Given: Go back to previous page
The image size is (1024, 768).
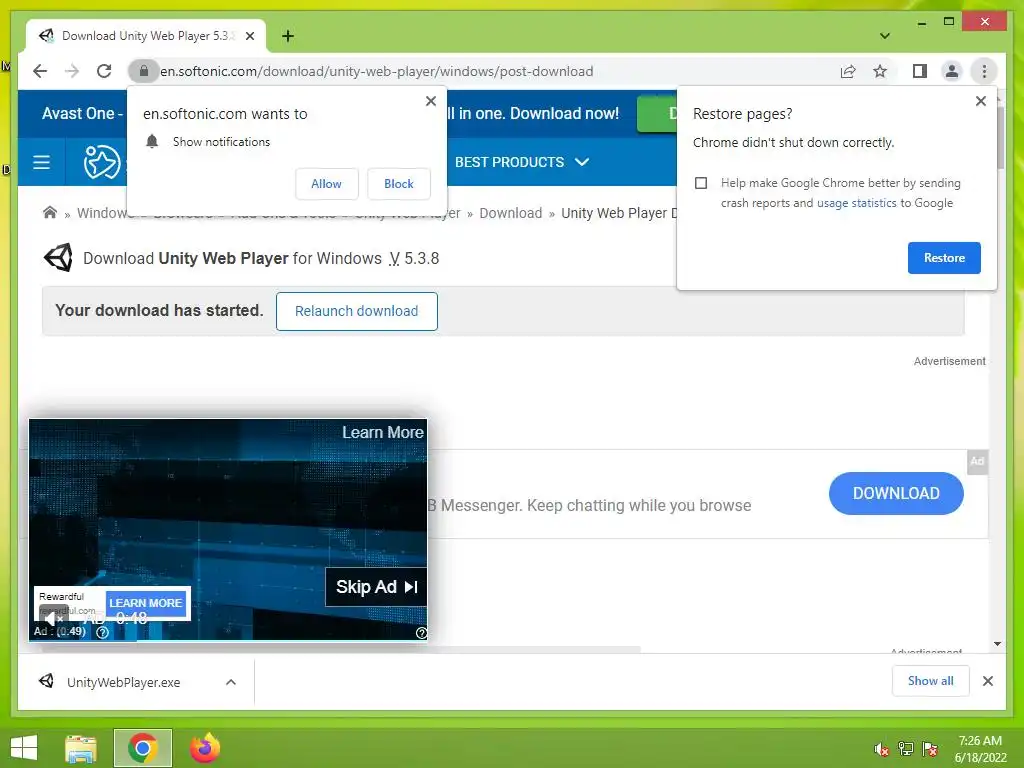Looking at the screenshot, I should click(40, 71).
